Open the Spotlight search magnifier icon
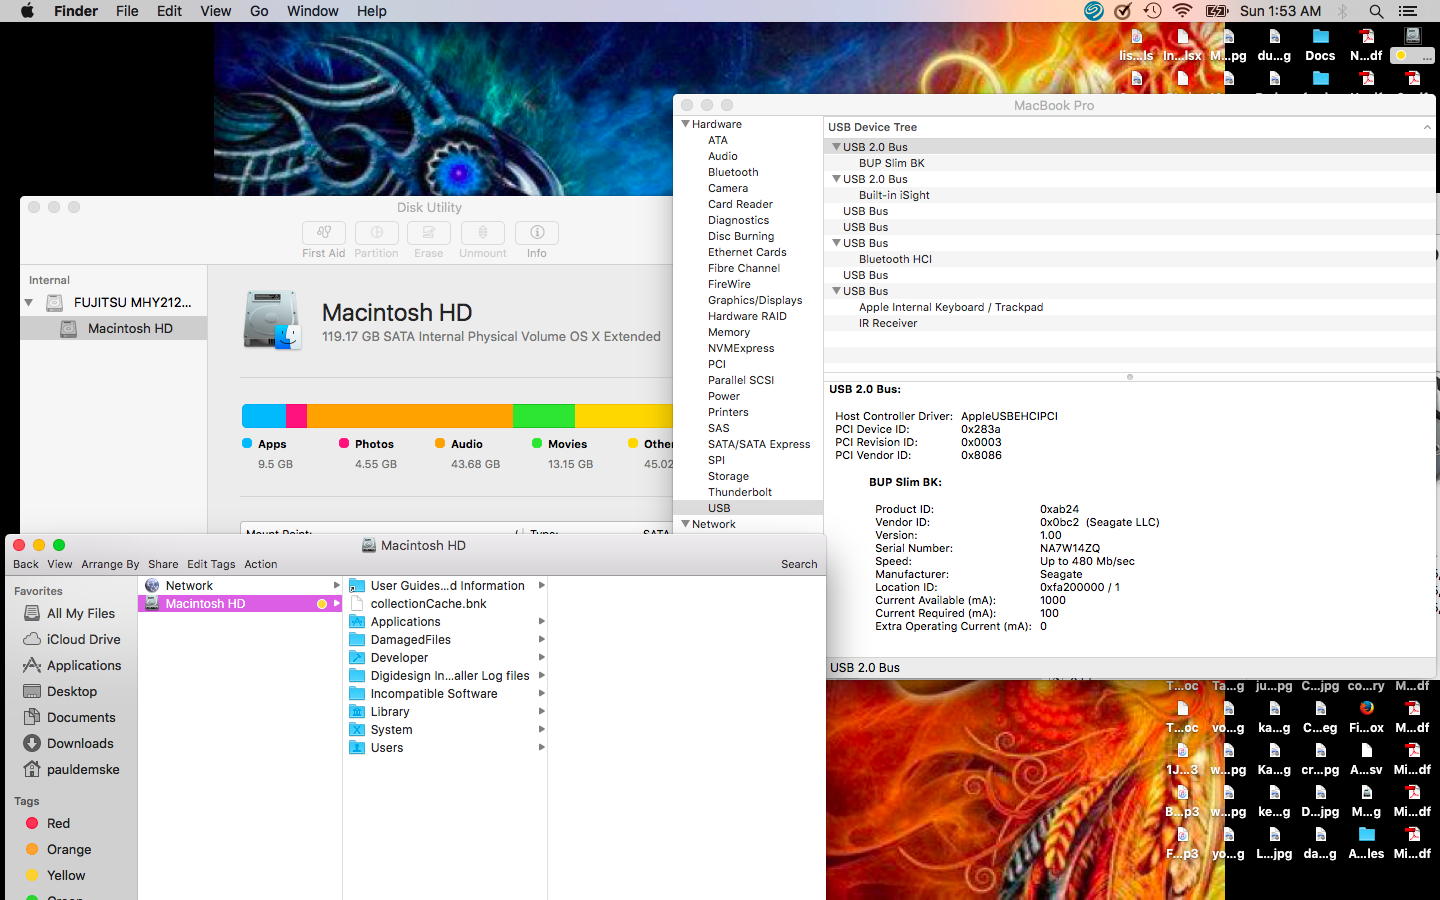The width and height of the screenshot is (1440, 900). tap(1376, 11)
